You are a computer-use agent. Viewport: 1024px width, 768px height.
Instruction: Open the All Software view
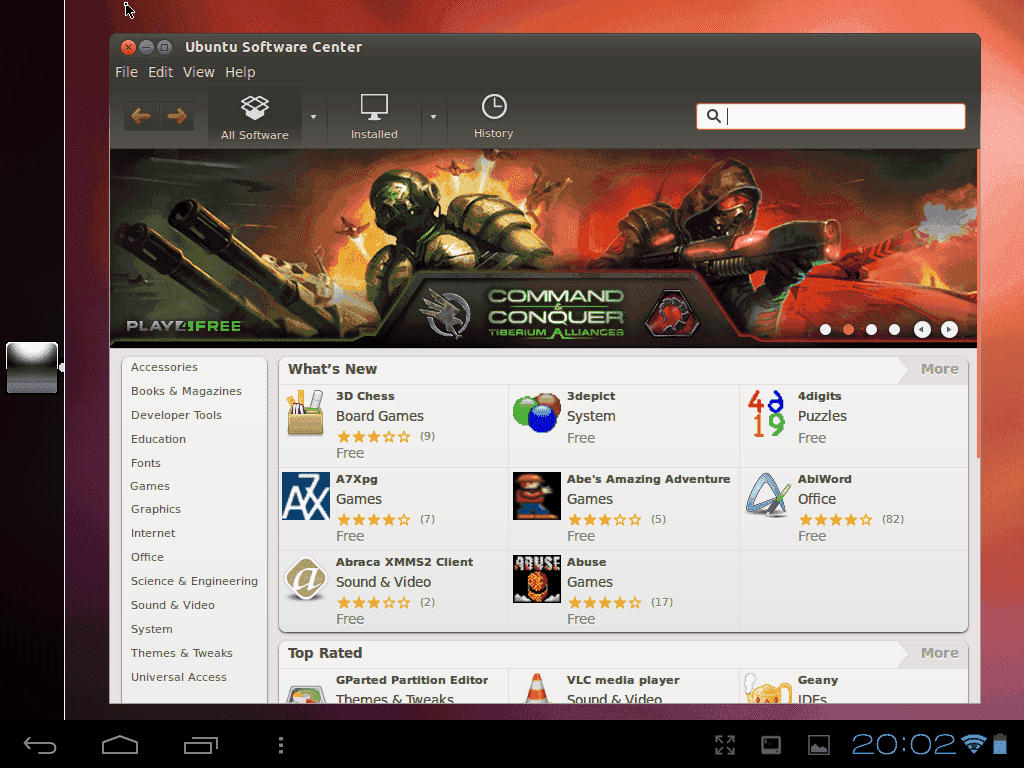coord(255,118)
